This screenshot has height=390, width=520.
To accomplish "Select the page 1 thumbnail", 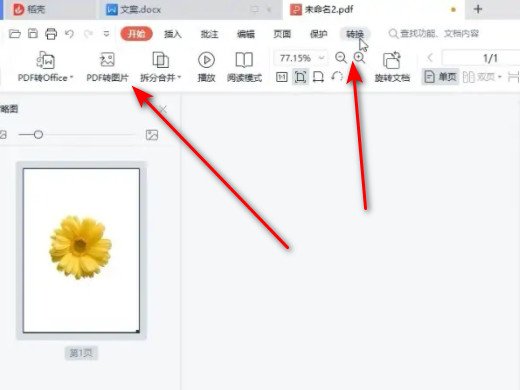I will 81,250.
